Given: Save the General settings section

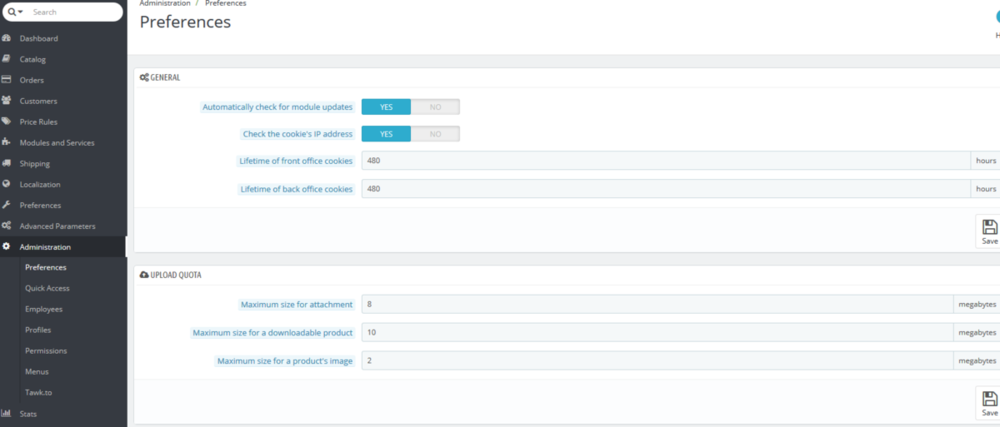Looking at the screenshot, I should [x=988, y=232].
